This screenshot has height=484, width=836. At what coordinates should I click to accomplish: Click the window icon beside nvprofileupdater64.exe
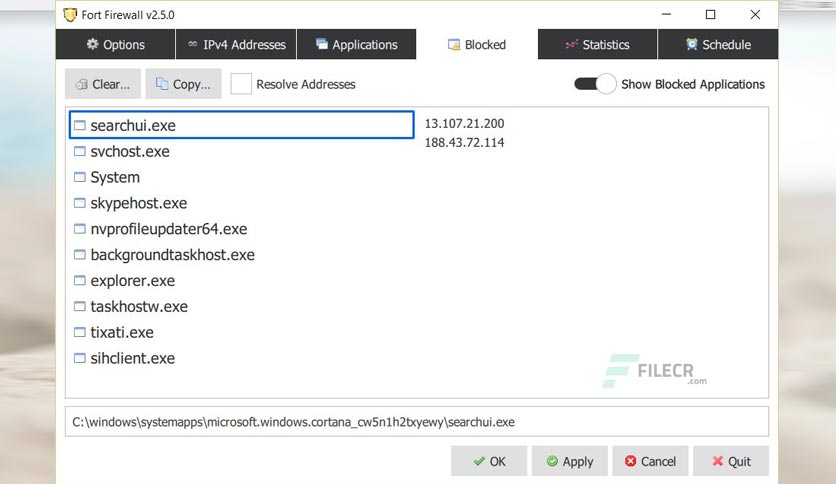coord(79,229)
